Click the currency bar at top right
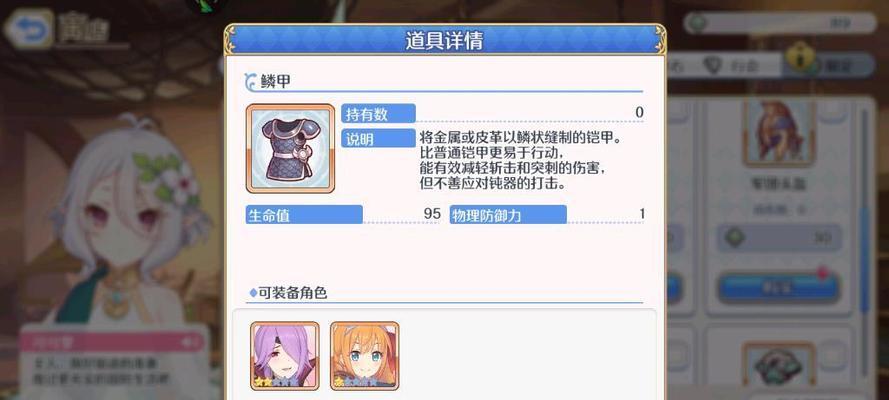Image resolution: width=889 pixels, height=400 pixels. [x=780, y=23]
